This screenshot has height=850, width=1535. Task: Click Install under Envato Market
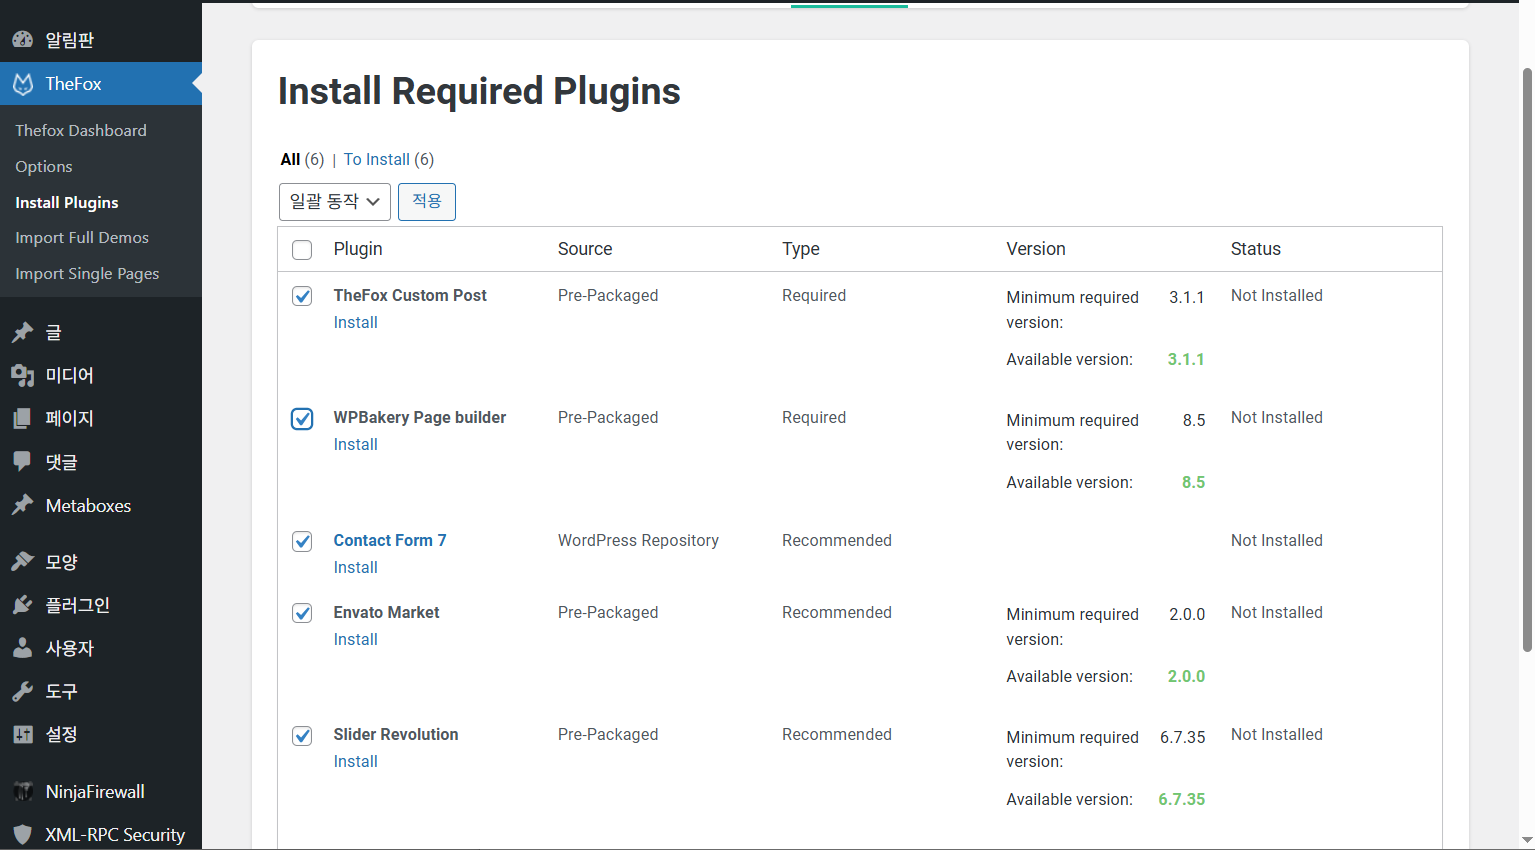point(356,639)
